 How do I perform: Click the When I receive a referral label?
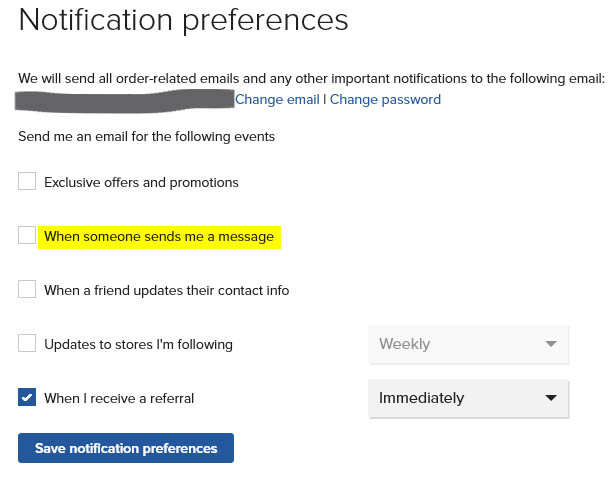pos(119,398)
